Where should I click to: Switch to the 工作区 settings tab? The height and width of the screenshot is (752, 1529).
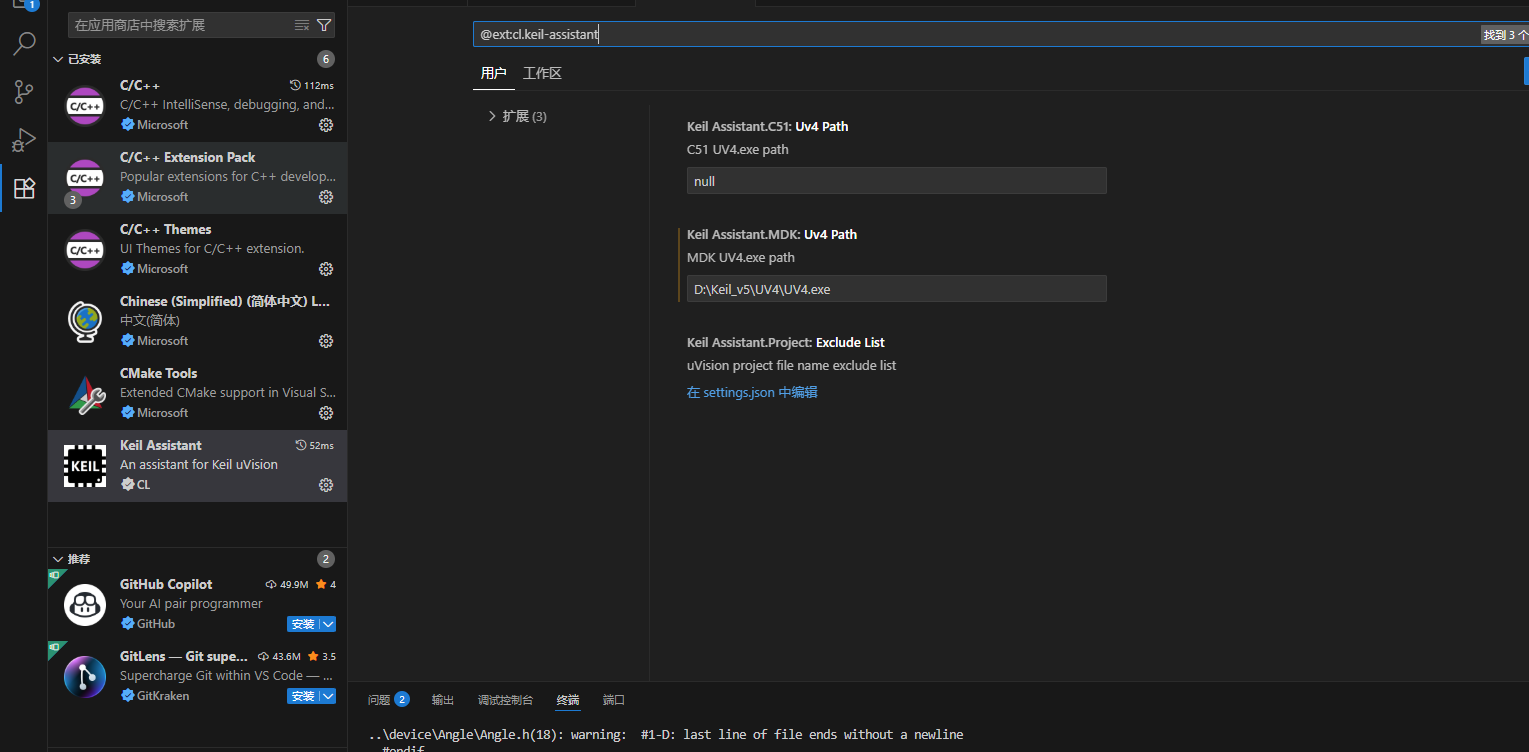tap(542, 72)
